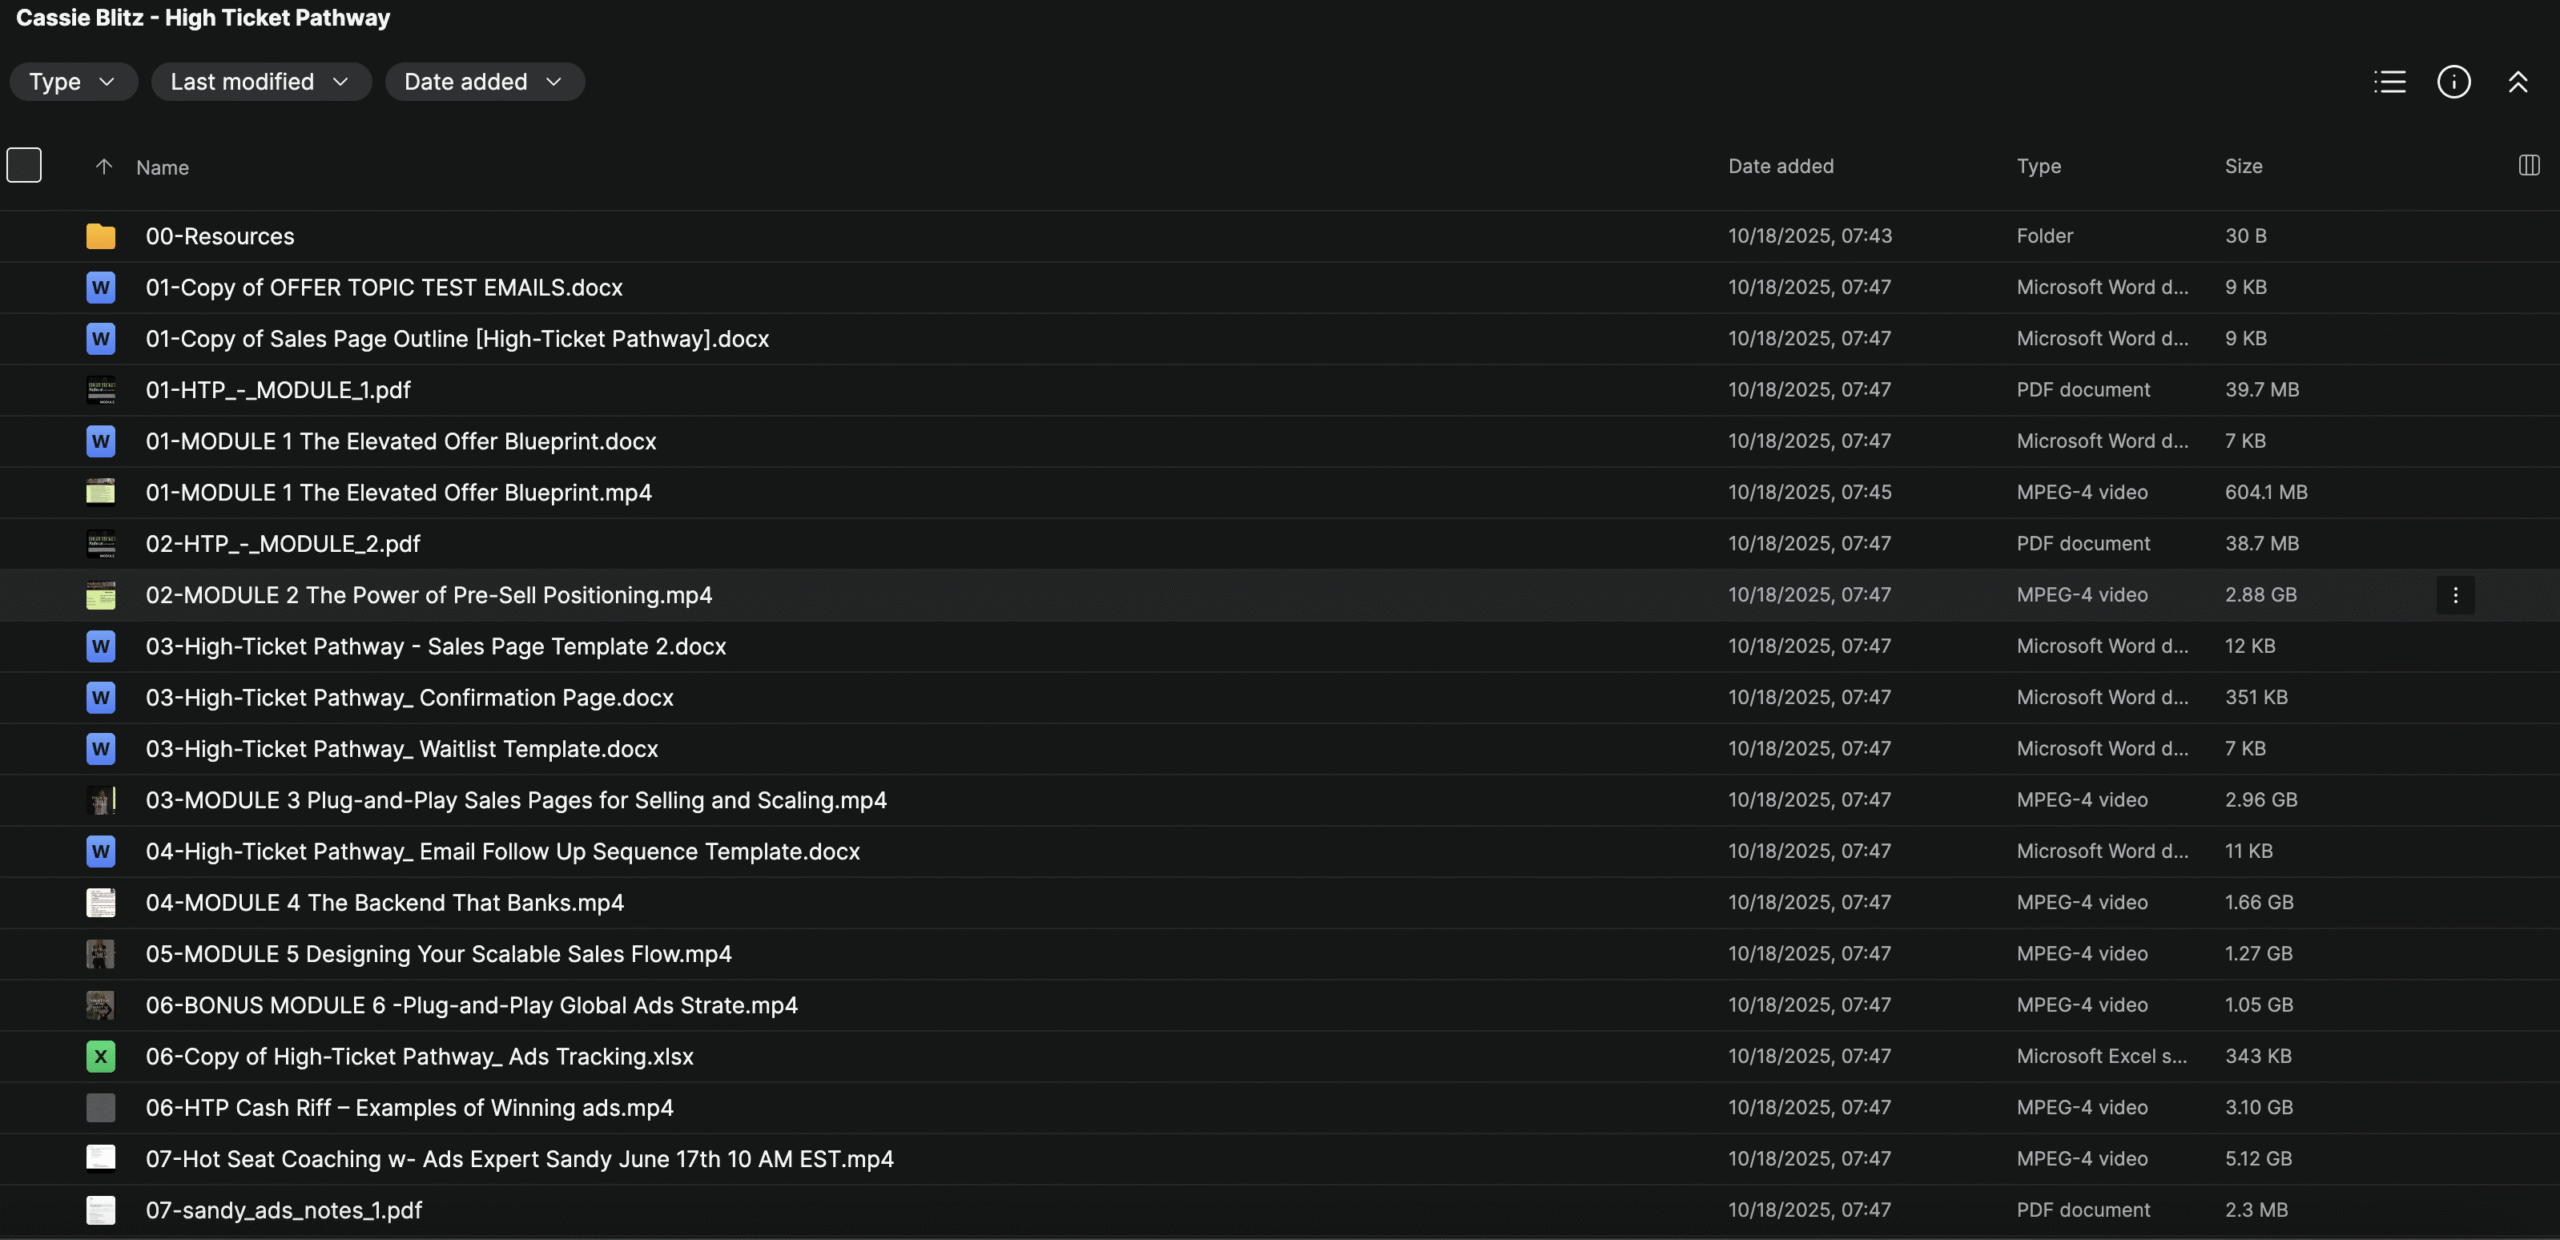Screen dimensions: 2560x1240
Task: Sort by the Size column header
Action: (x=2243, y=166)
